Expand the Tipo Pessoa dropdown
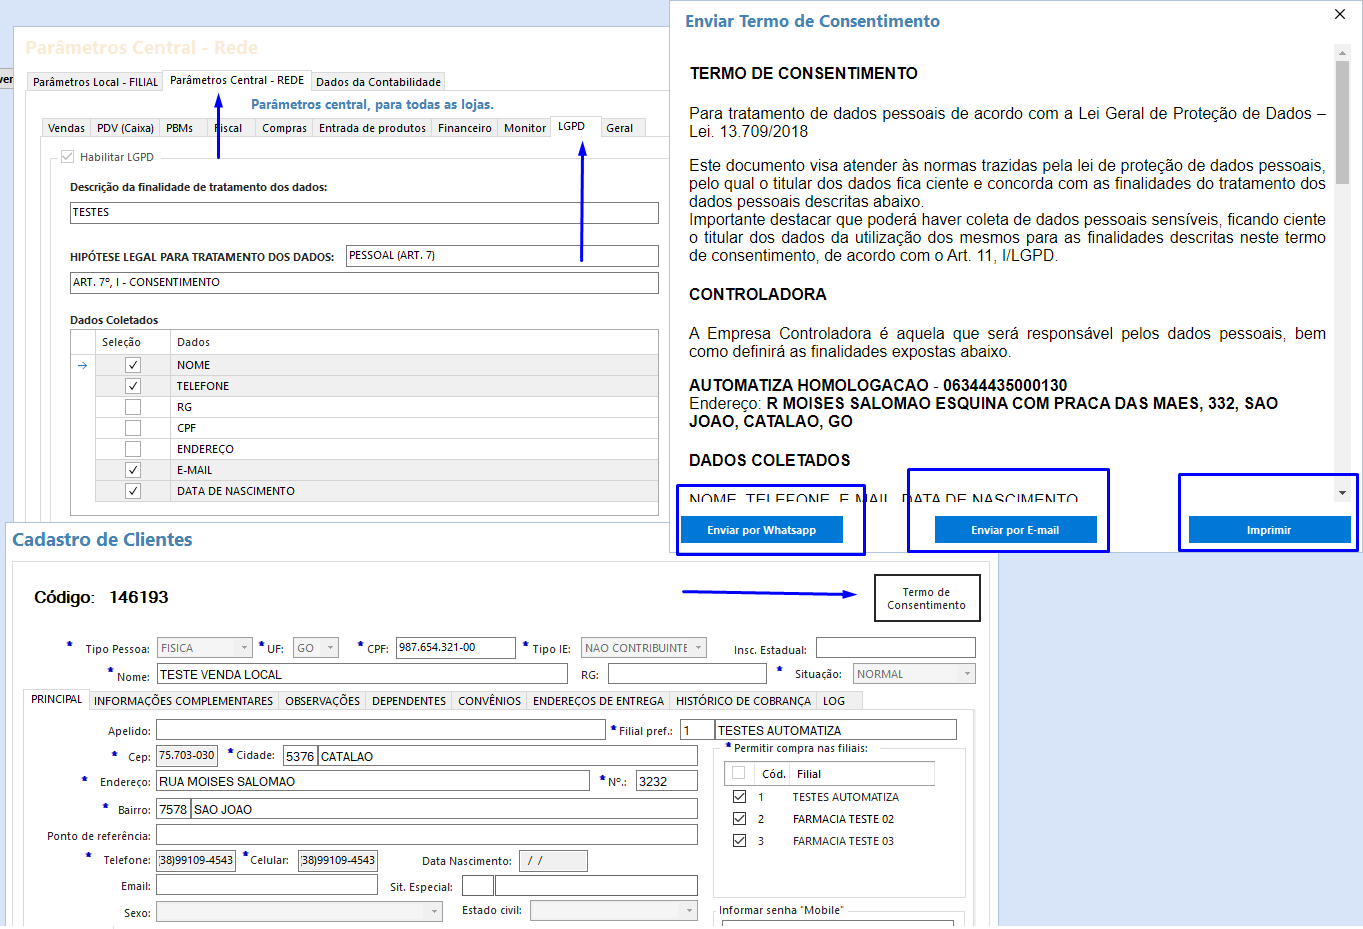The width and height of the screenshot is (1363, 929). [243, 648]
